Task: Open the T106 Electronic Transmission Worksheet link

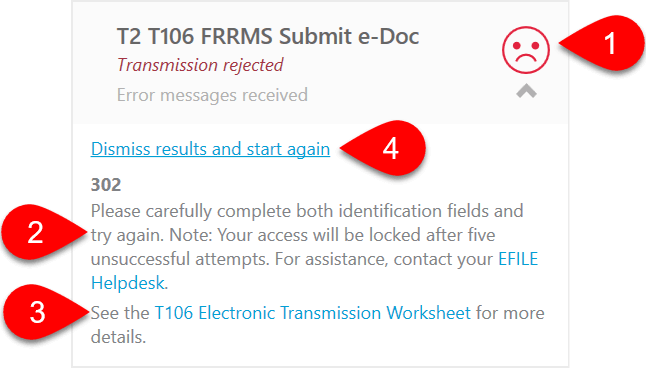Action: pos(312,313)
